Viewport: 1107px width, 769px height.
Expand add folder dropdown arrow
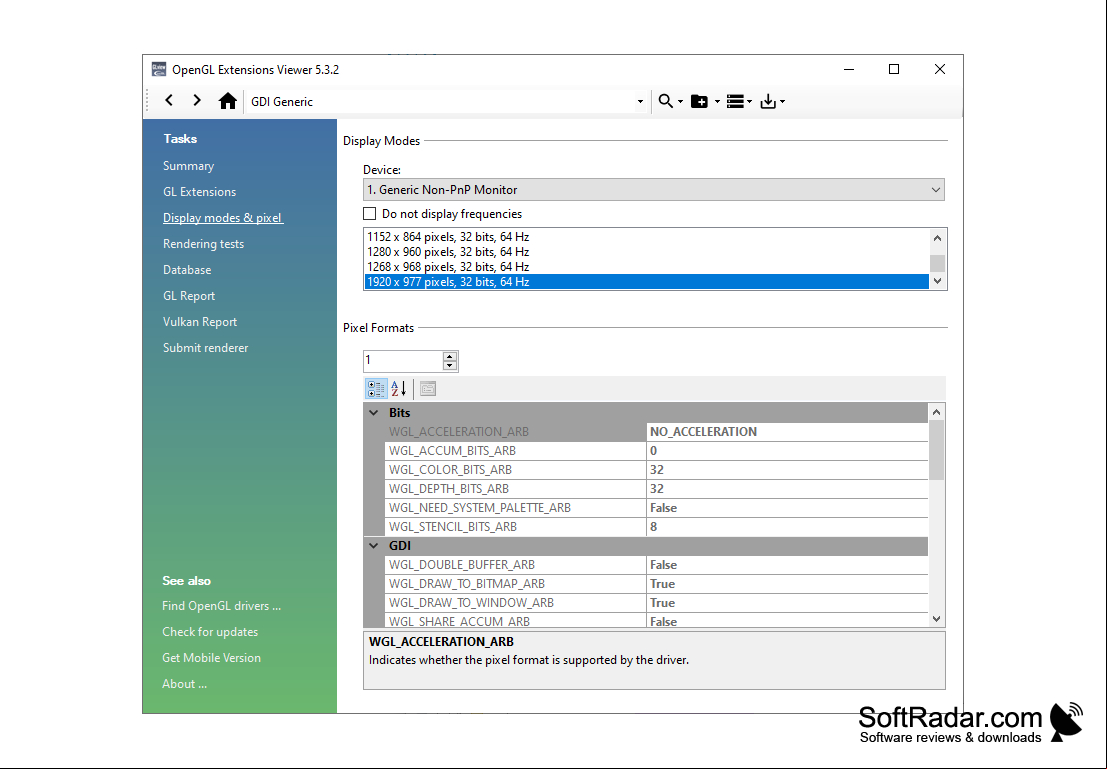[x=717, y=102]
